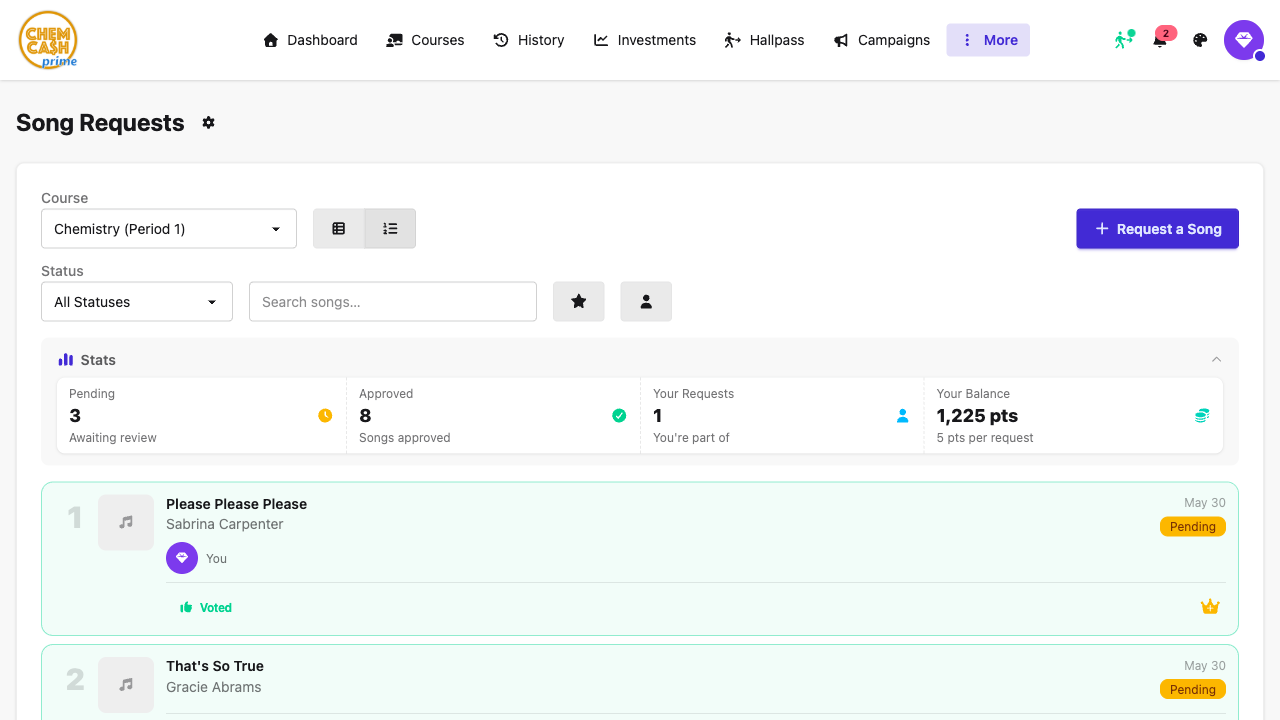Click the Please Please Please song title
The image size is (1280, 720).
[x=236, y=504]
